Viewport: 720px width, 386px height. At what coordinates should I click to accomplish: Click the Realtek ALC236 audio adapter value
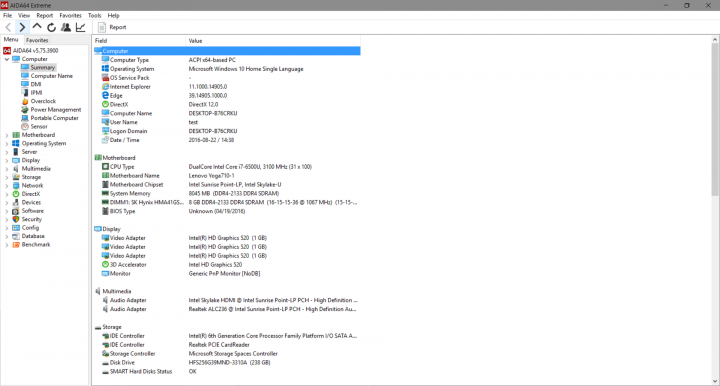[x=272, y=309]
